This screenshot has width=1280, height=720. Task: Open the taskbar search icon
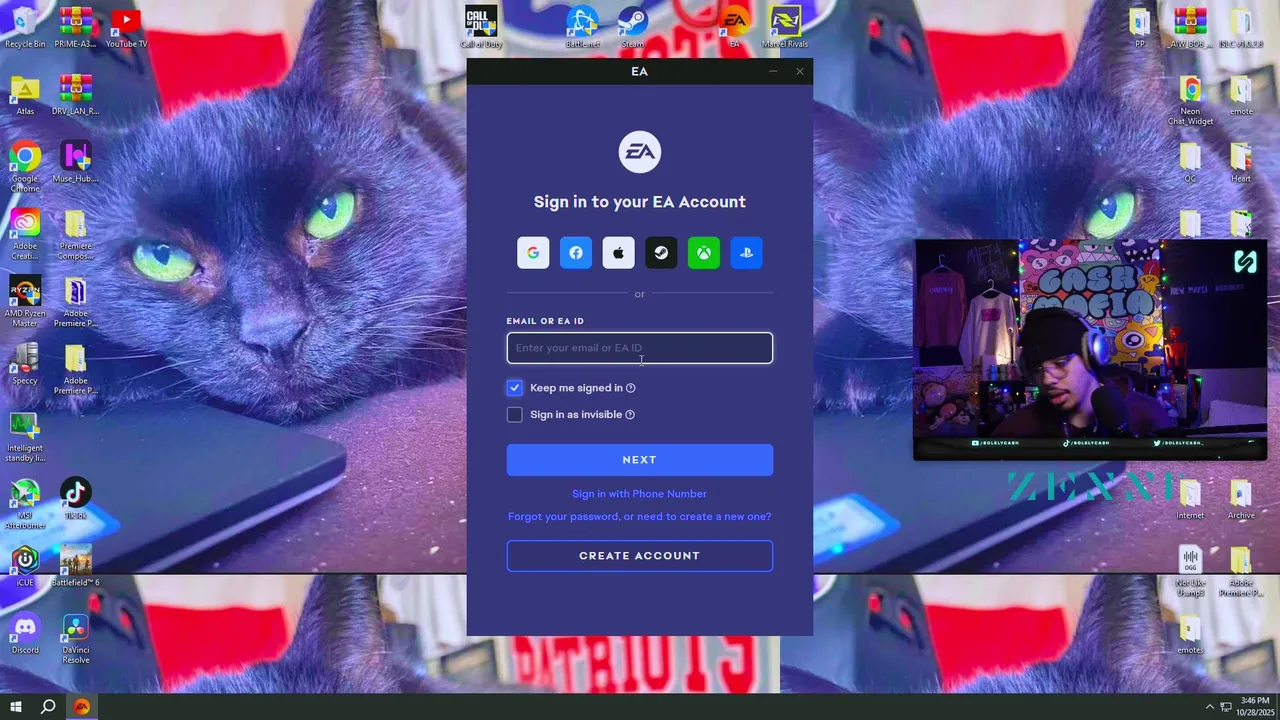coord(48,707)
